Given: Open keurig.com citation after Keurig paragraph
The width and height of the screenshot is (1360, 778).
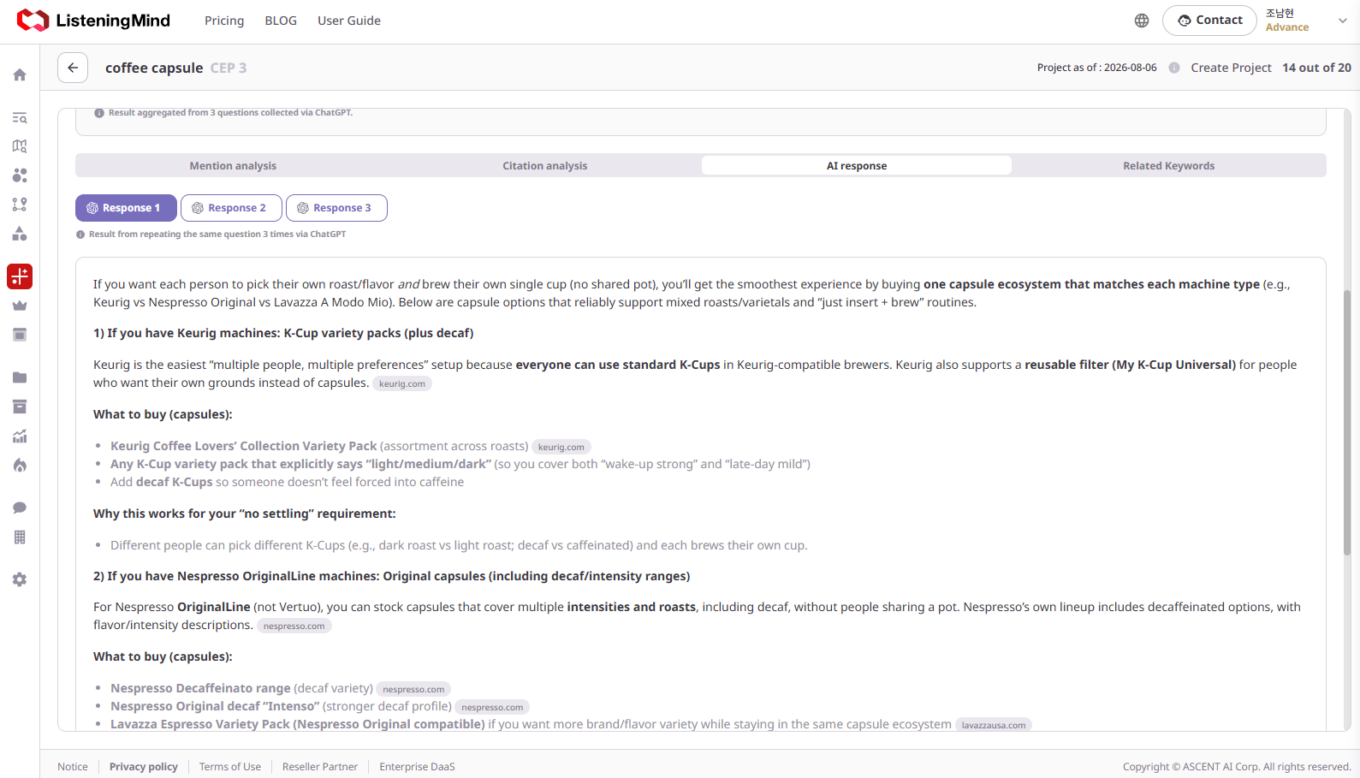Looking at the screenshot, I should [x=402, y=383].
